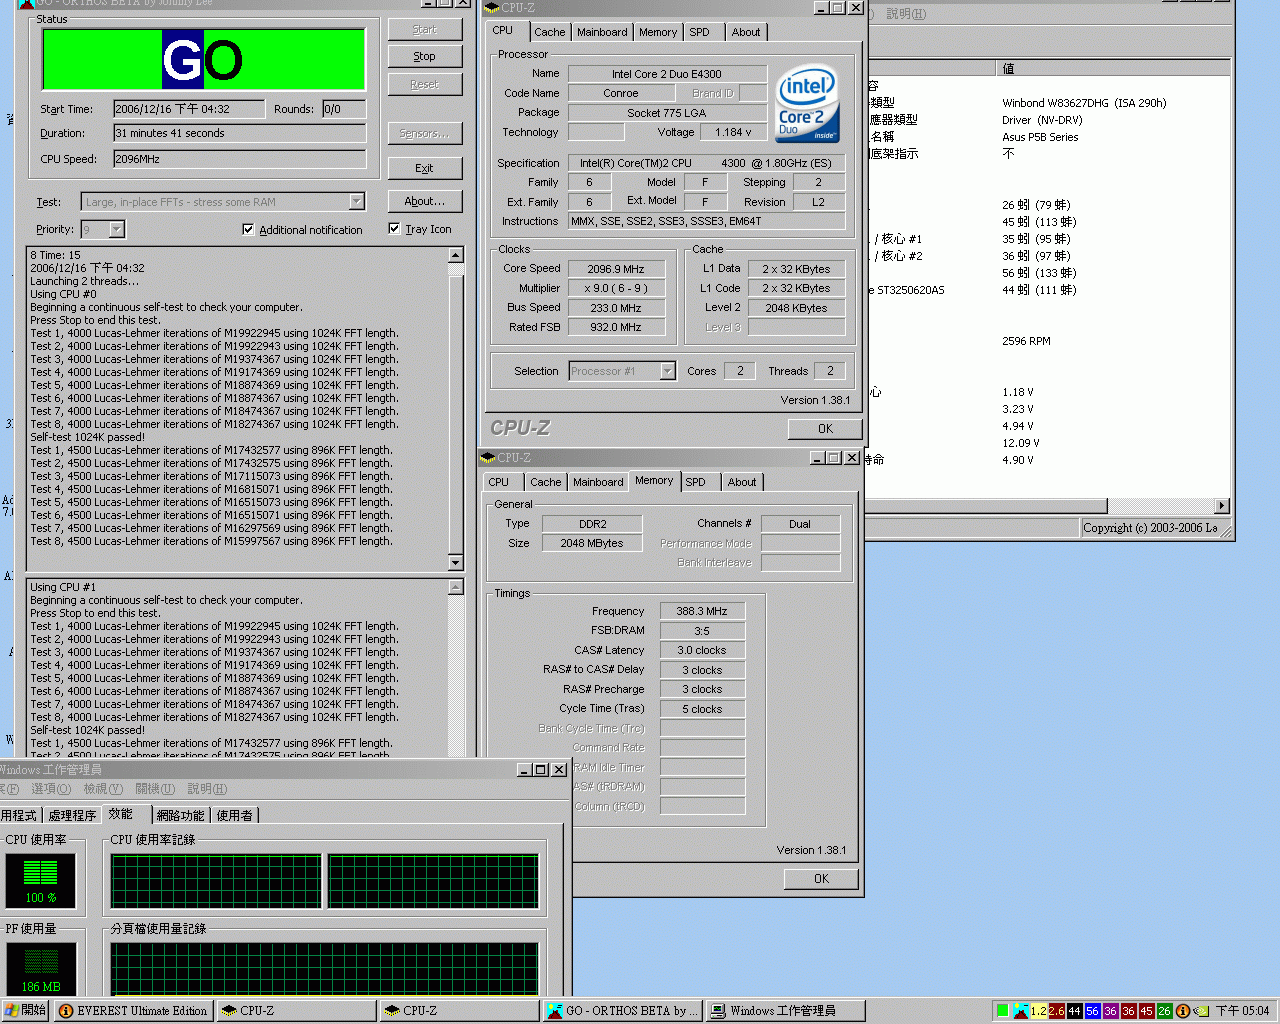This screenshot has height=1024, width=1280.
Task: Activate CPU-Z taskbar button beside EVEREST
Action: (296, 1011)
